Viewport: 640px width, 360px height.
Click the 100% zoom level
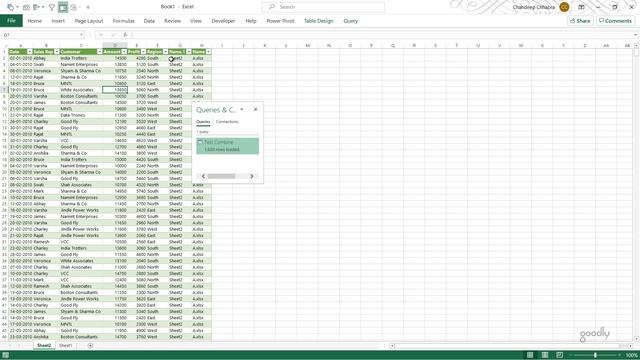631,355
